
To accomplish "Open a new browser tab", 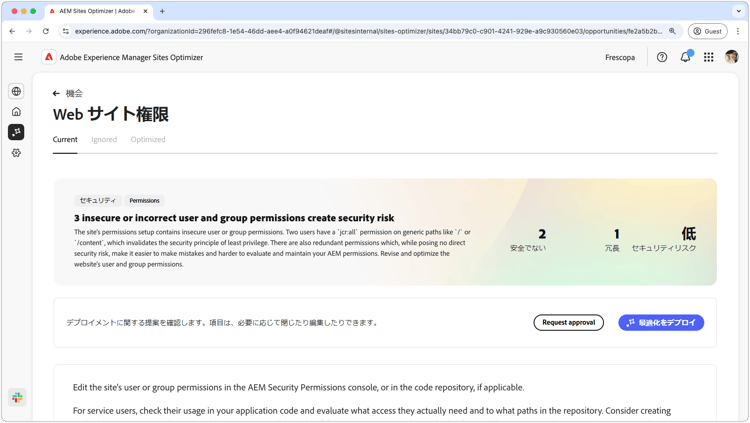I will point(162,11).
